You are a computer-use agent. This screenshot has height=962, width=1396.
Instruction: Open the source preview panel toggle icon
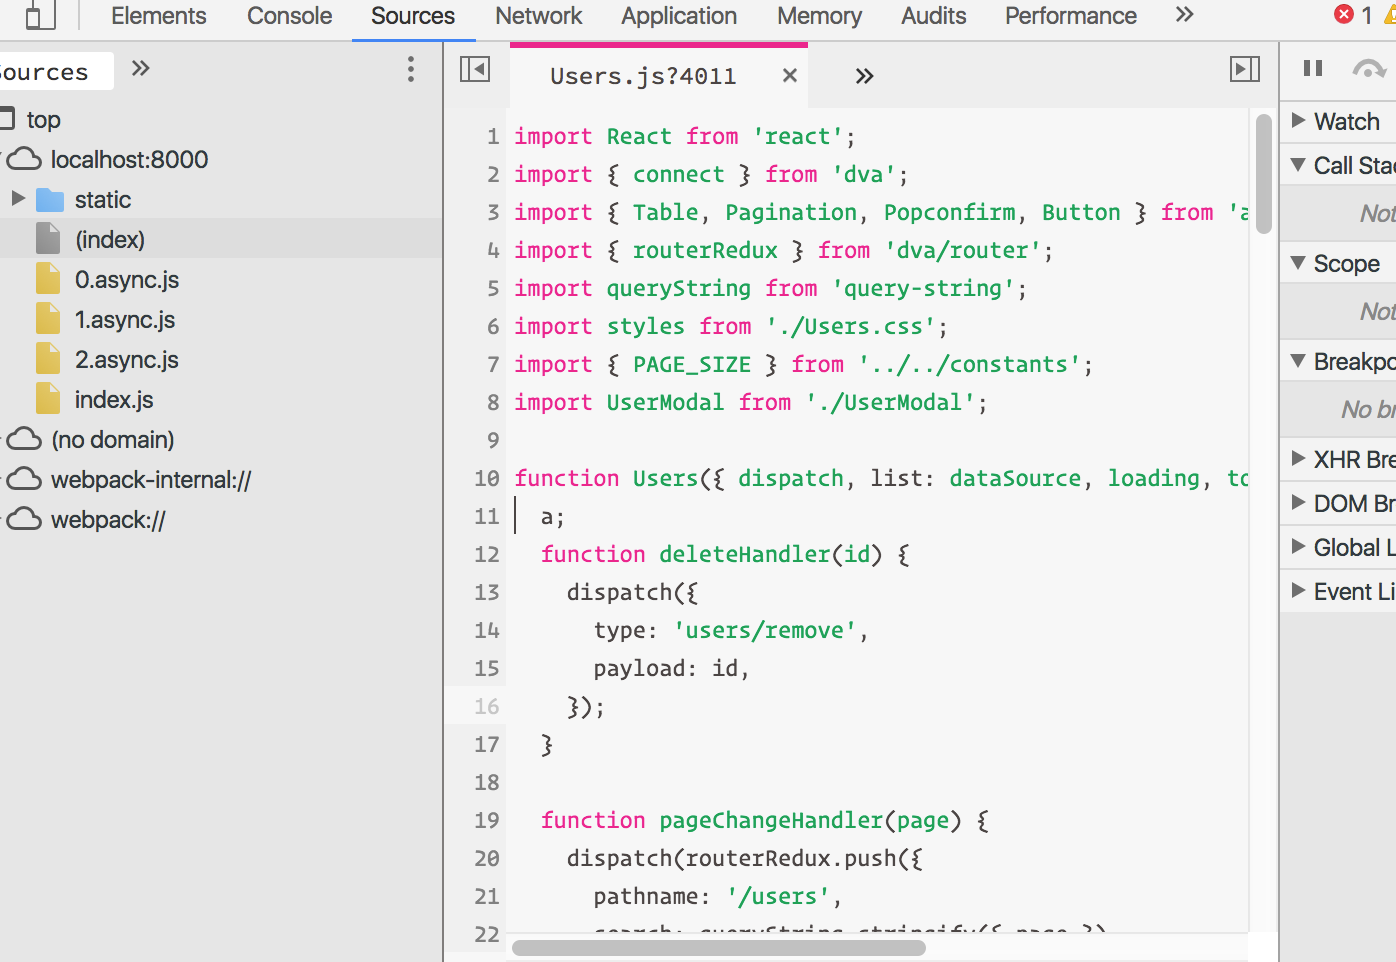tap(1244, 70)
